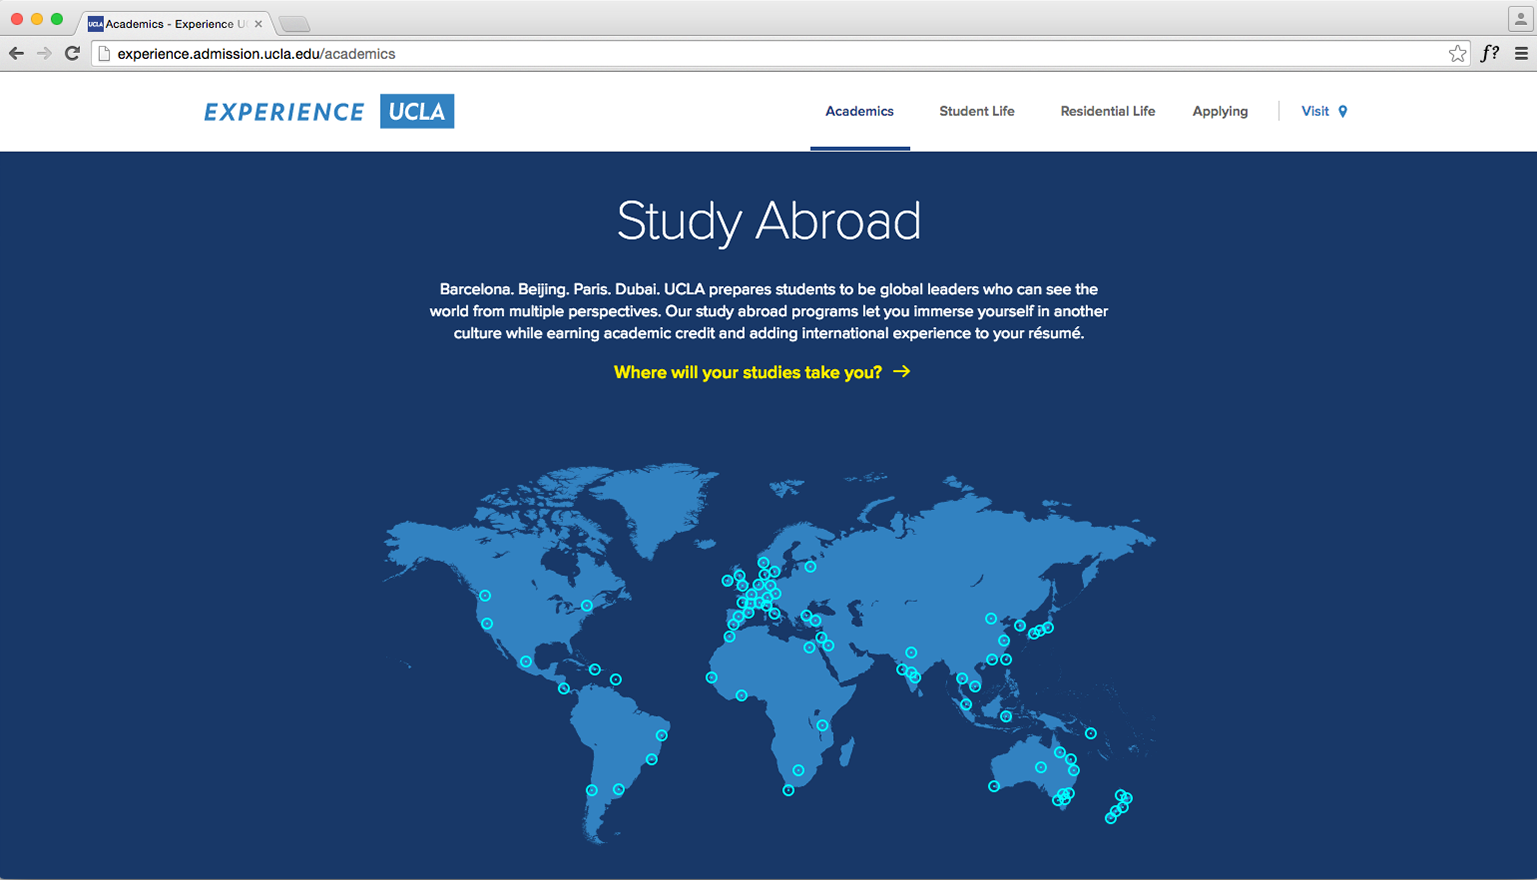1537x880 pixels.
Task: Click the Chrome user profile icon
Action: tap(1520, 19)
